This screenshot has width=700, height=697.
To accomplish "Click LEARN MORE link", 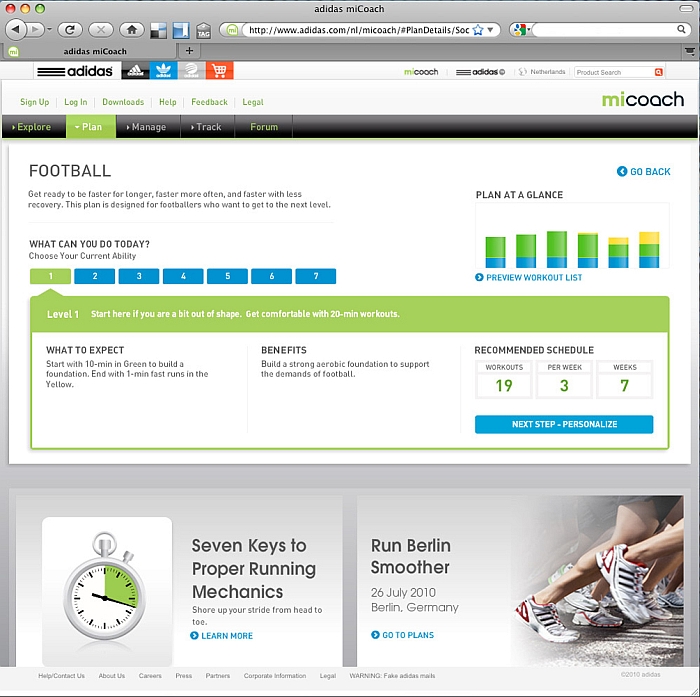I will tap(221, 635).
